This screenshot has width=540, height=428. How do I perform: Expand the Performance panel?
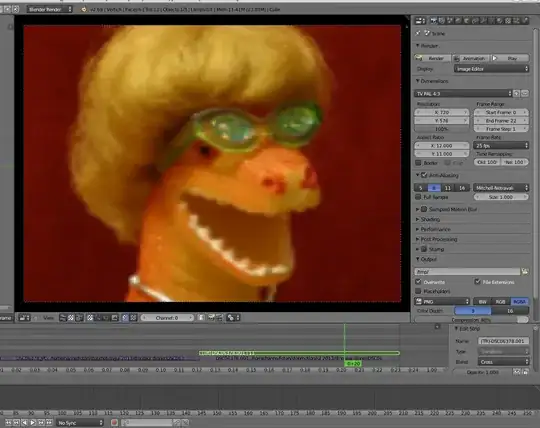click(433, 229)
